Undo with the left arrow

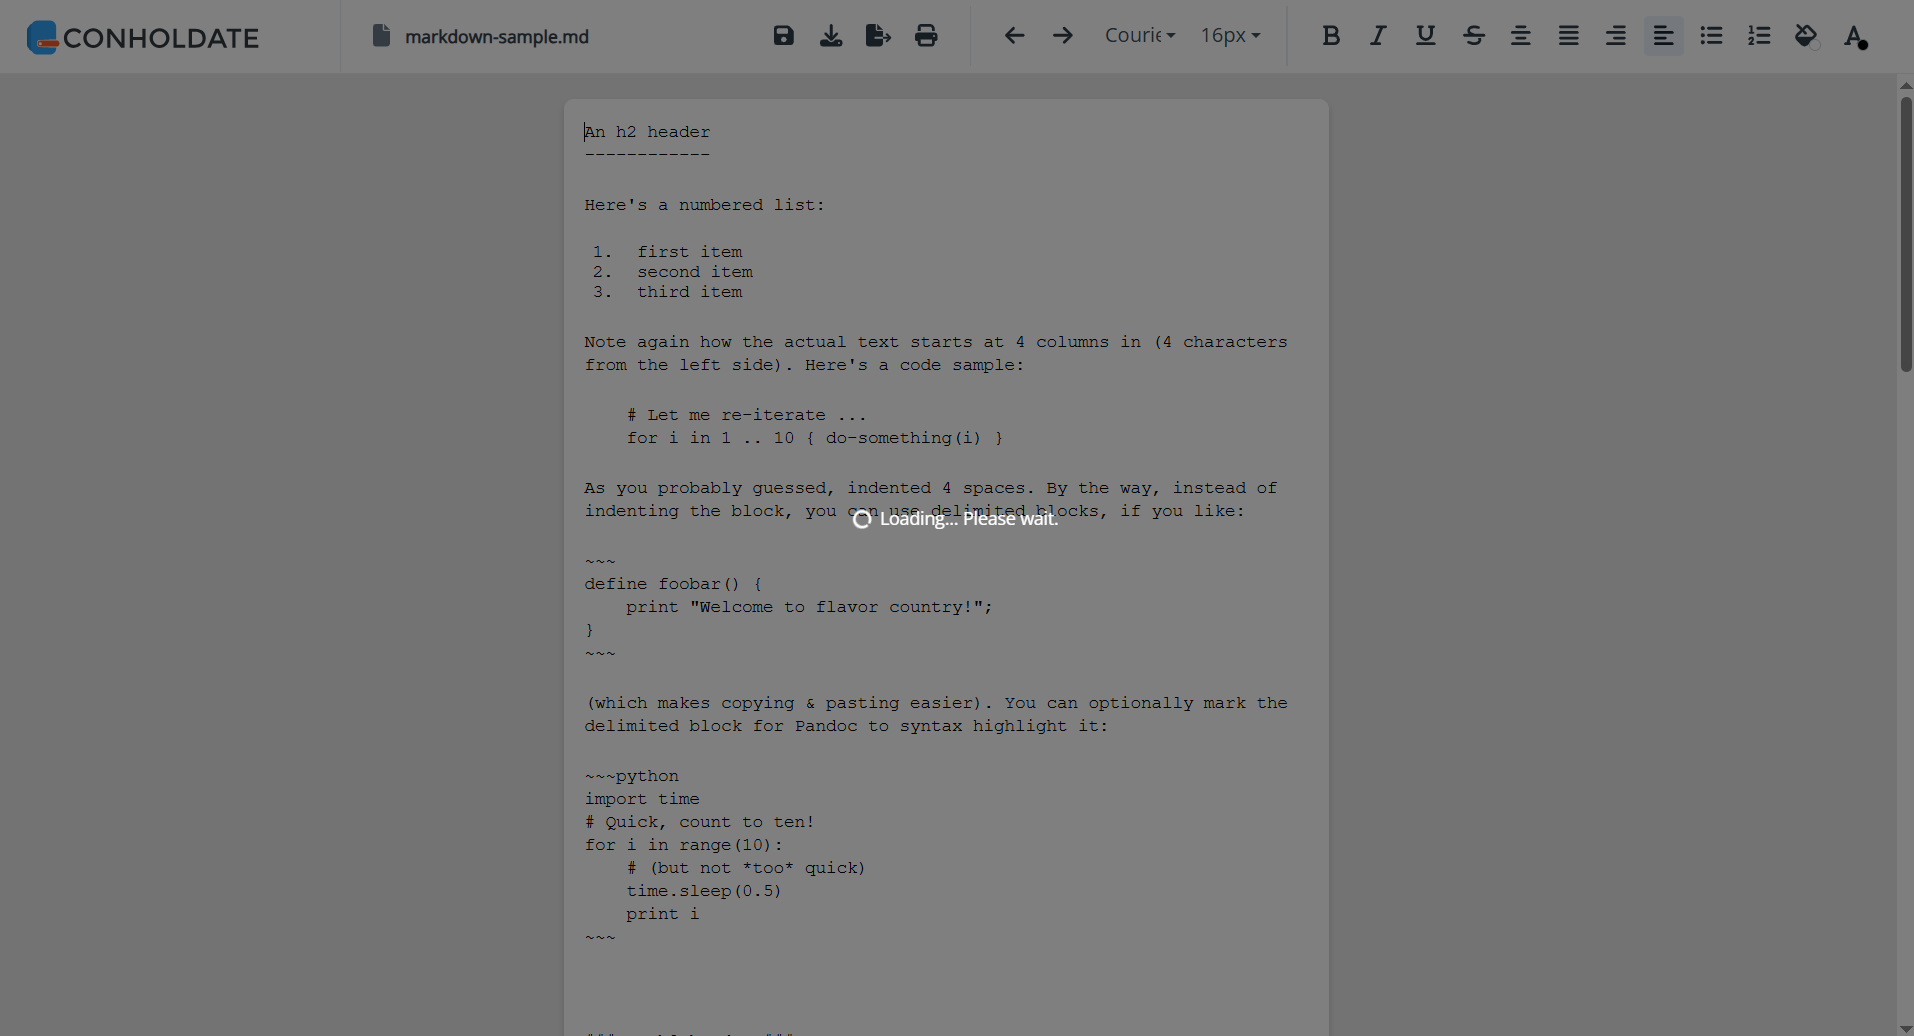coord(1015,36)
